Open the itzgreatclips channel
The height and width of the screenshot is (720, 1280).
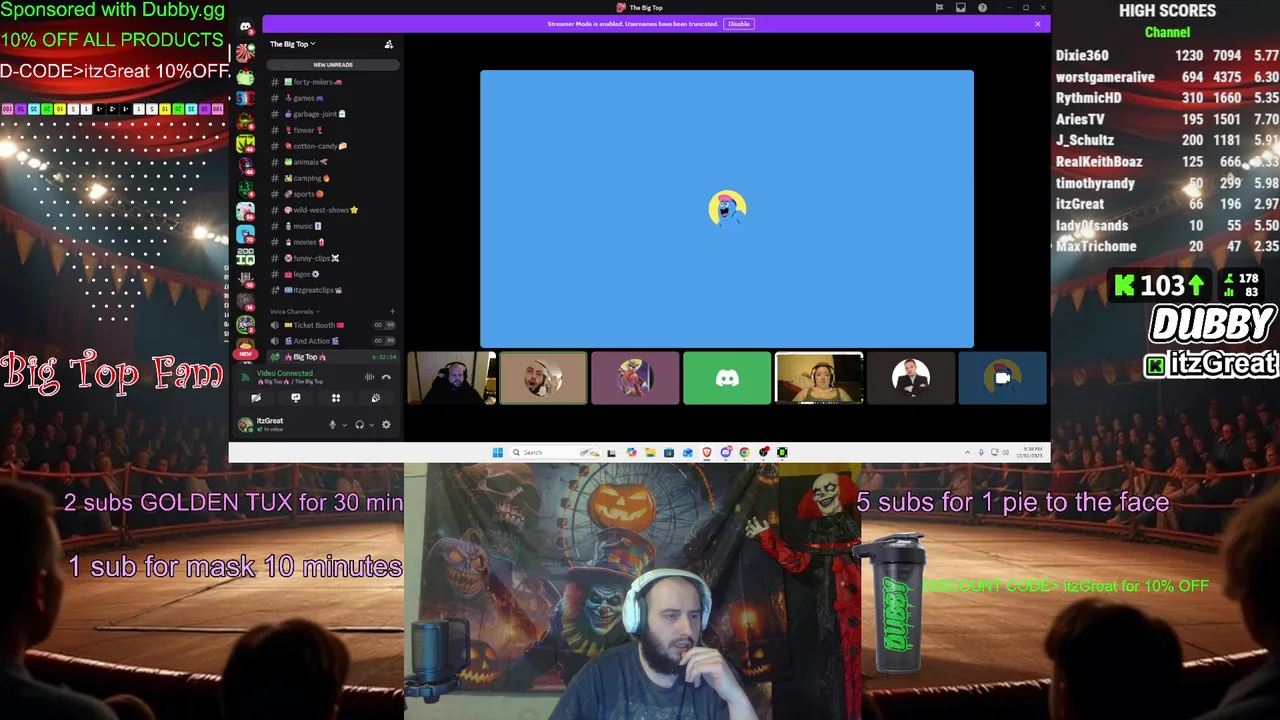tap(333, 290)
